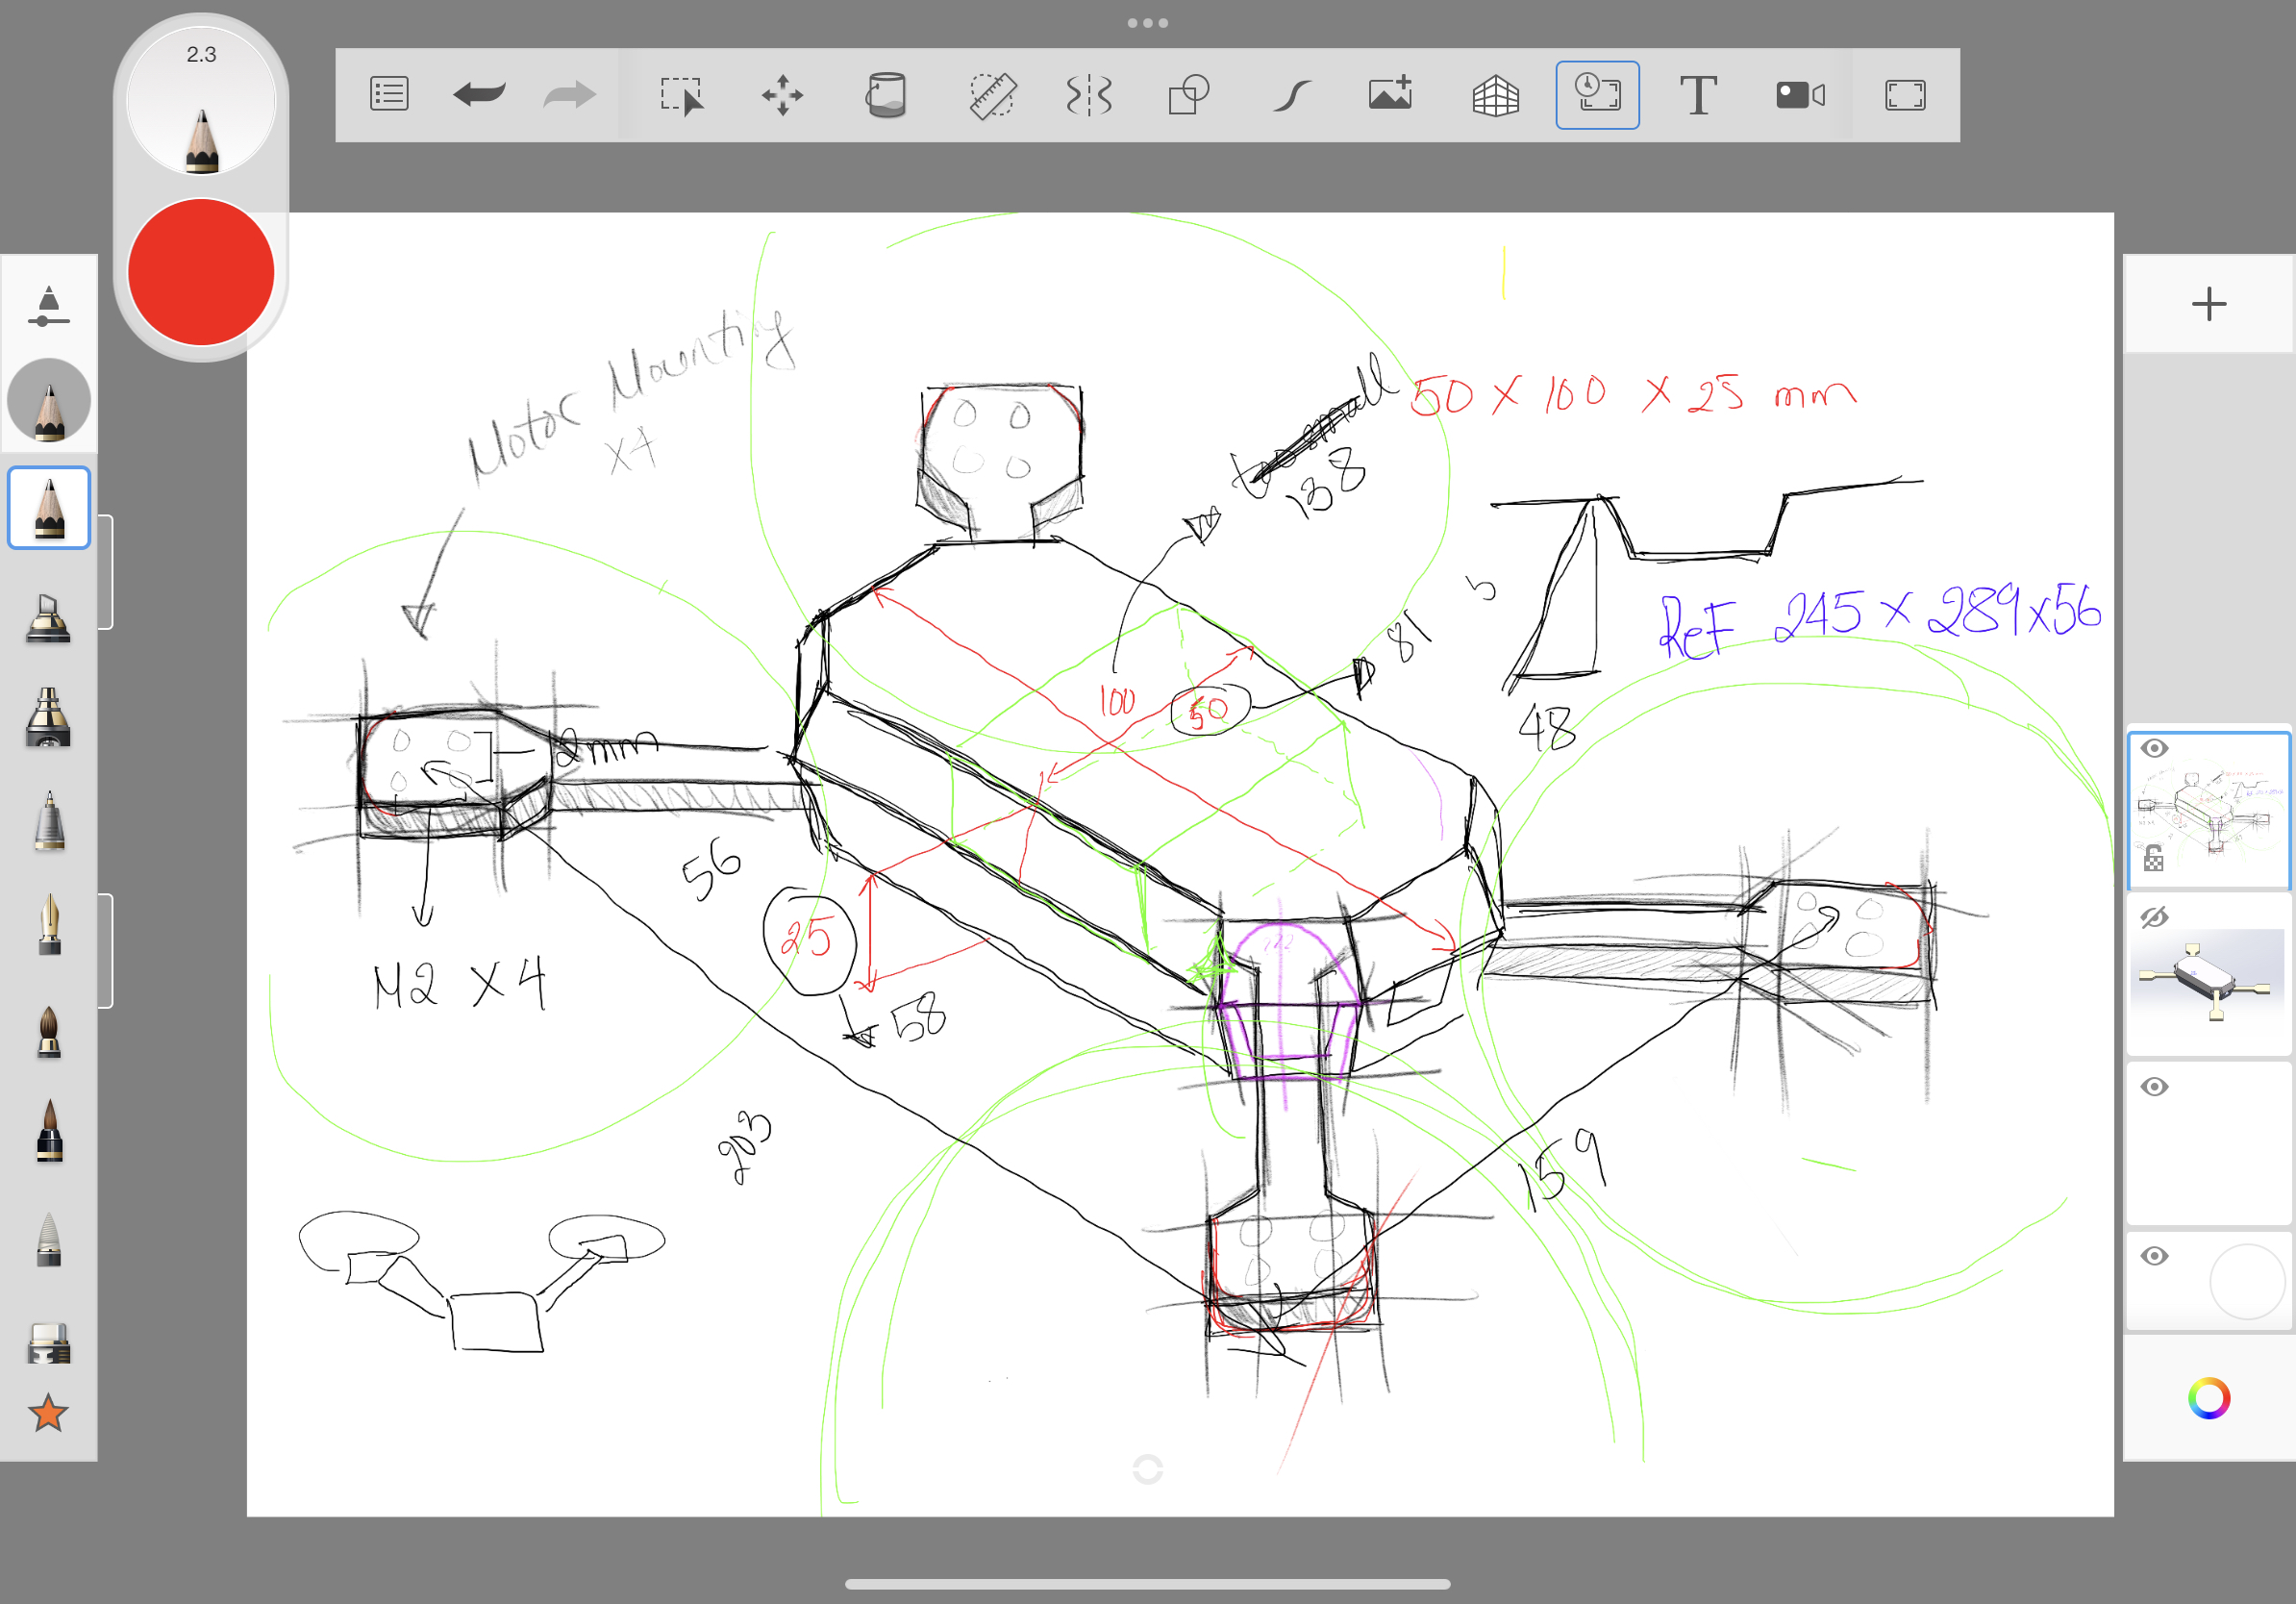Click the Redo arrow in the toolbar
Screen dimensions: 2296x1604
pyautogui.click(x=569, y=95)
